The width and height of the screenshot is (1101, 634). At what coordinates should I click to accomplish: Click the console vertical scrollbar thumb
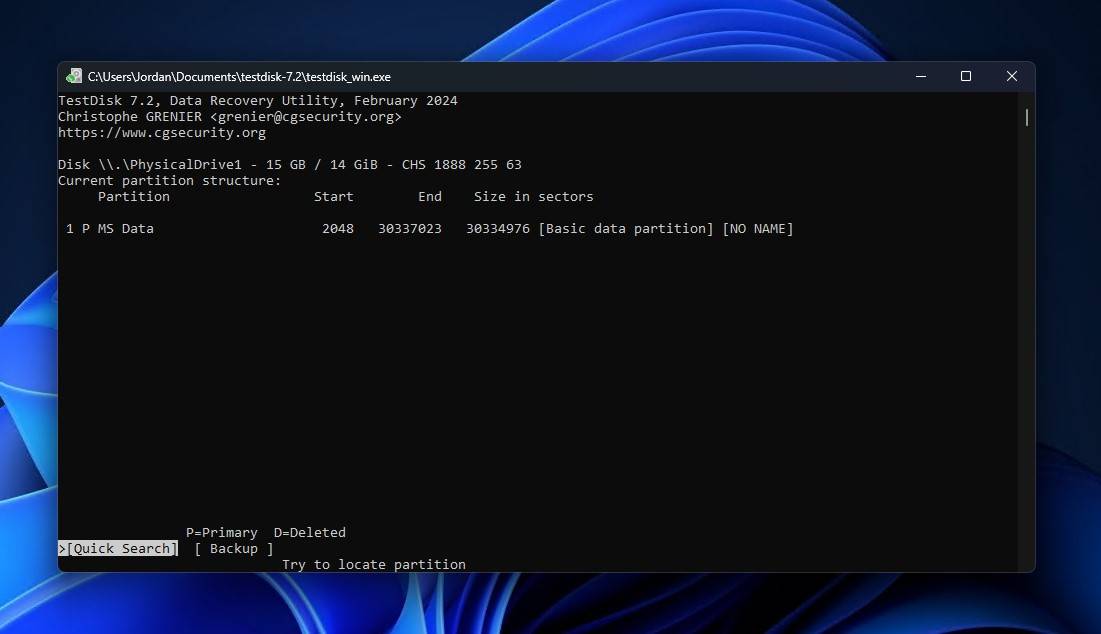(x=1027, y=117)
